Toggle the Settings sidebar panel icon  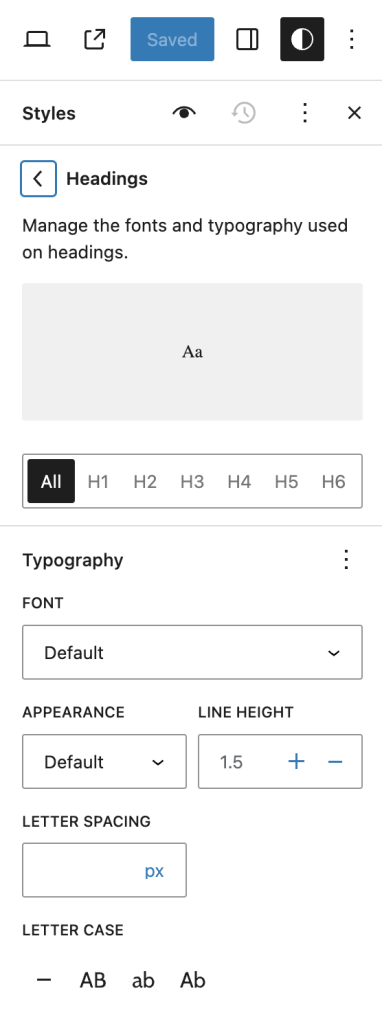pos(247,39)
